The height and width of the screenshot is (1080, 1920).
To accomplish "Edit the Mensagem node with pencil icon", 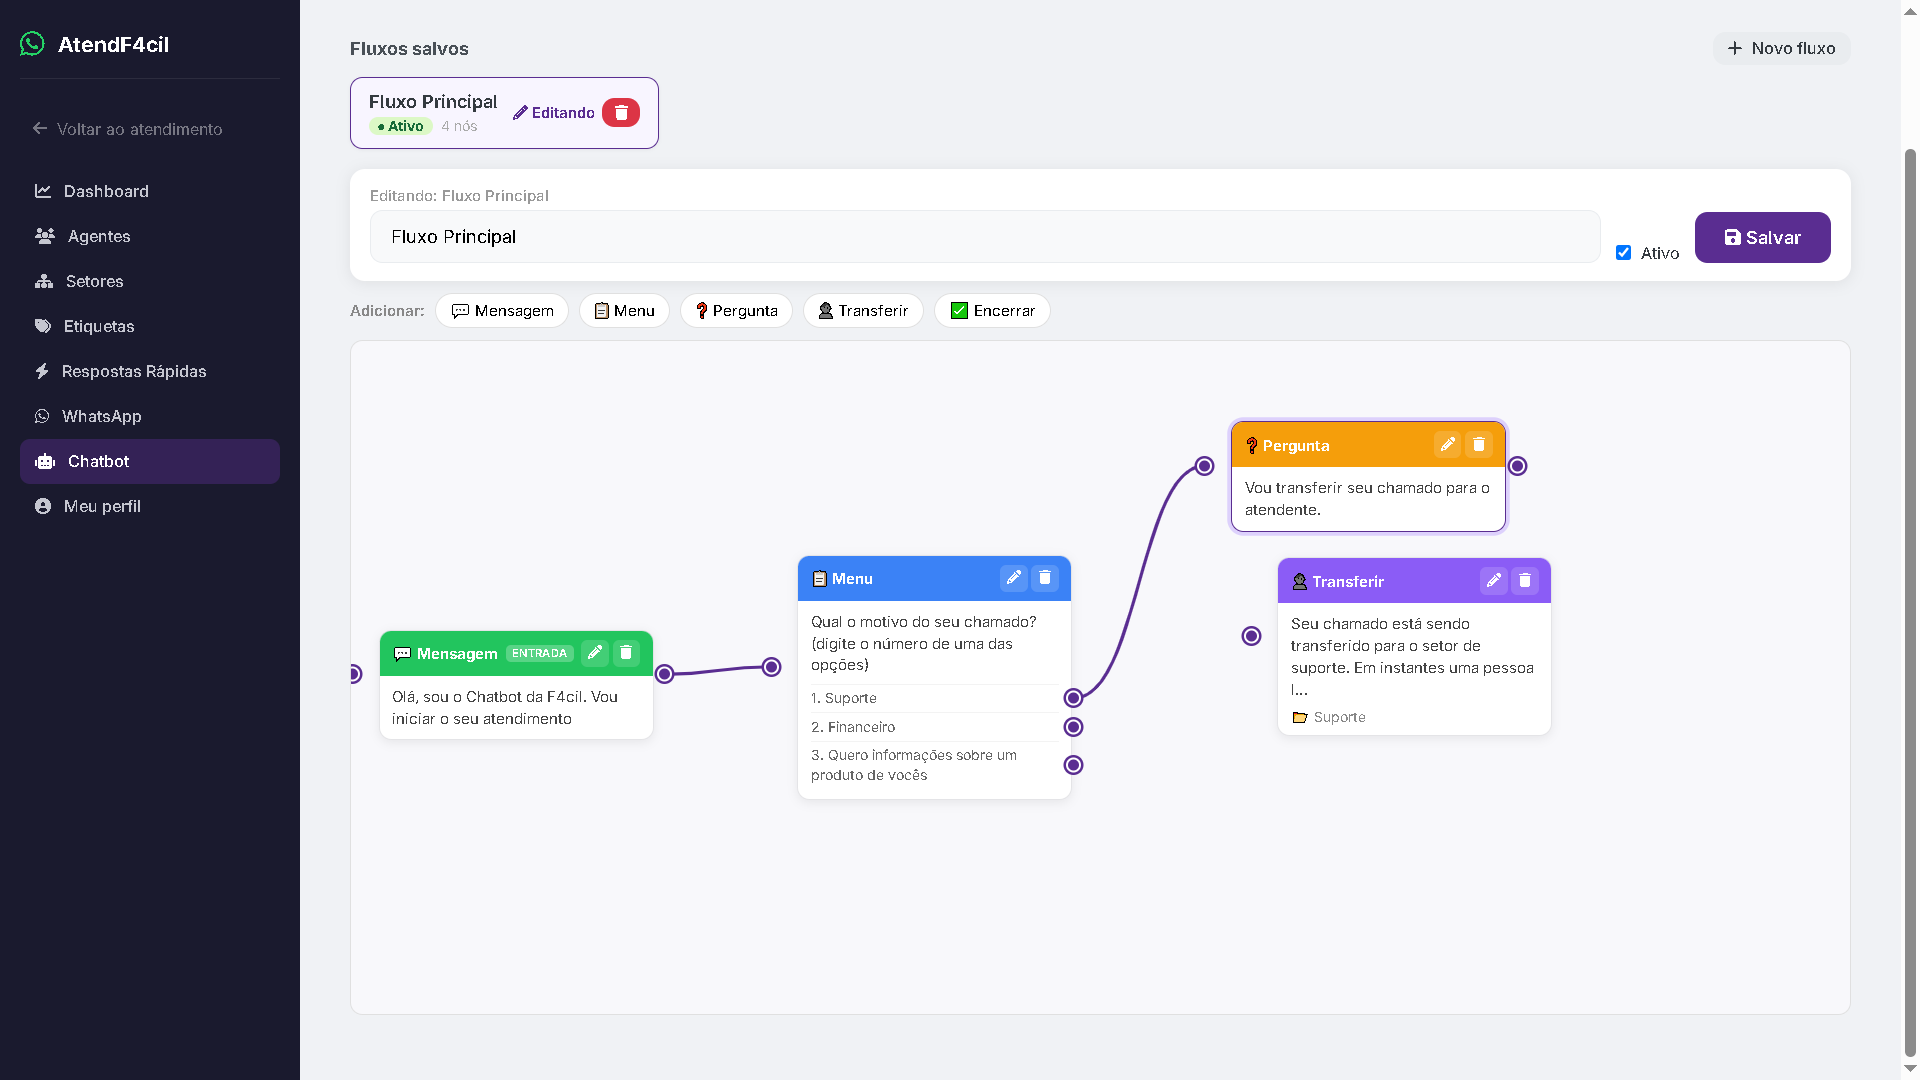I will tap(595, 653).
